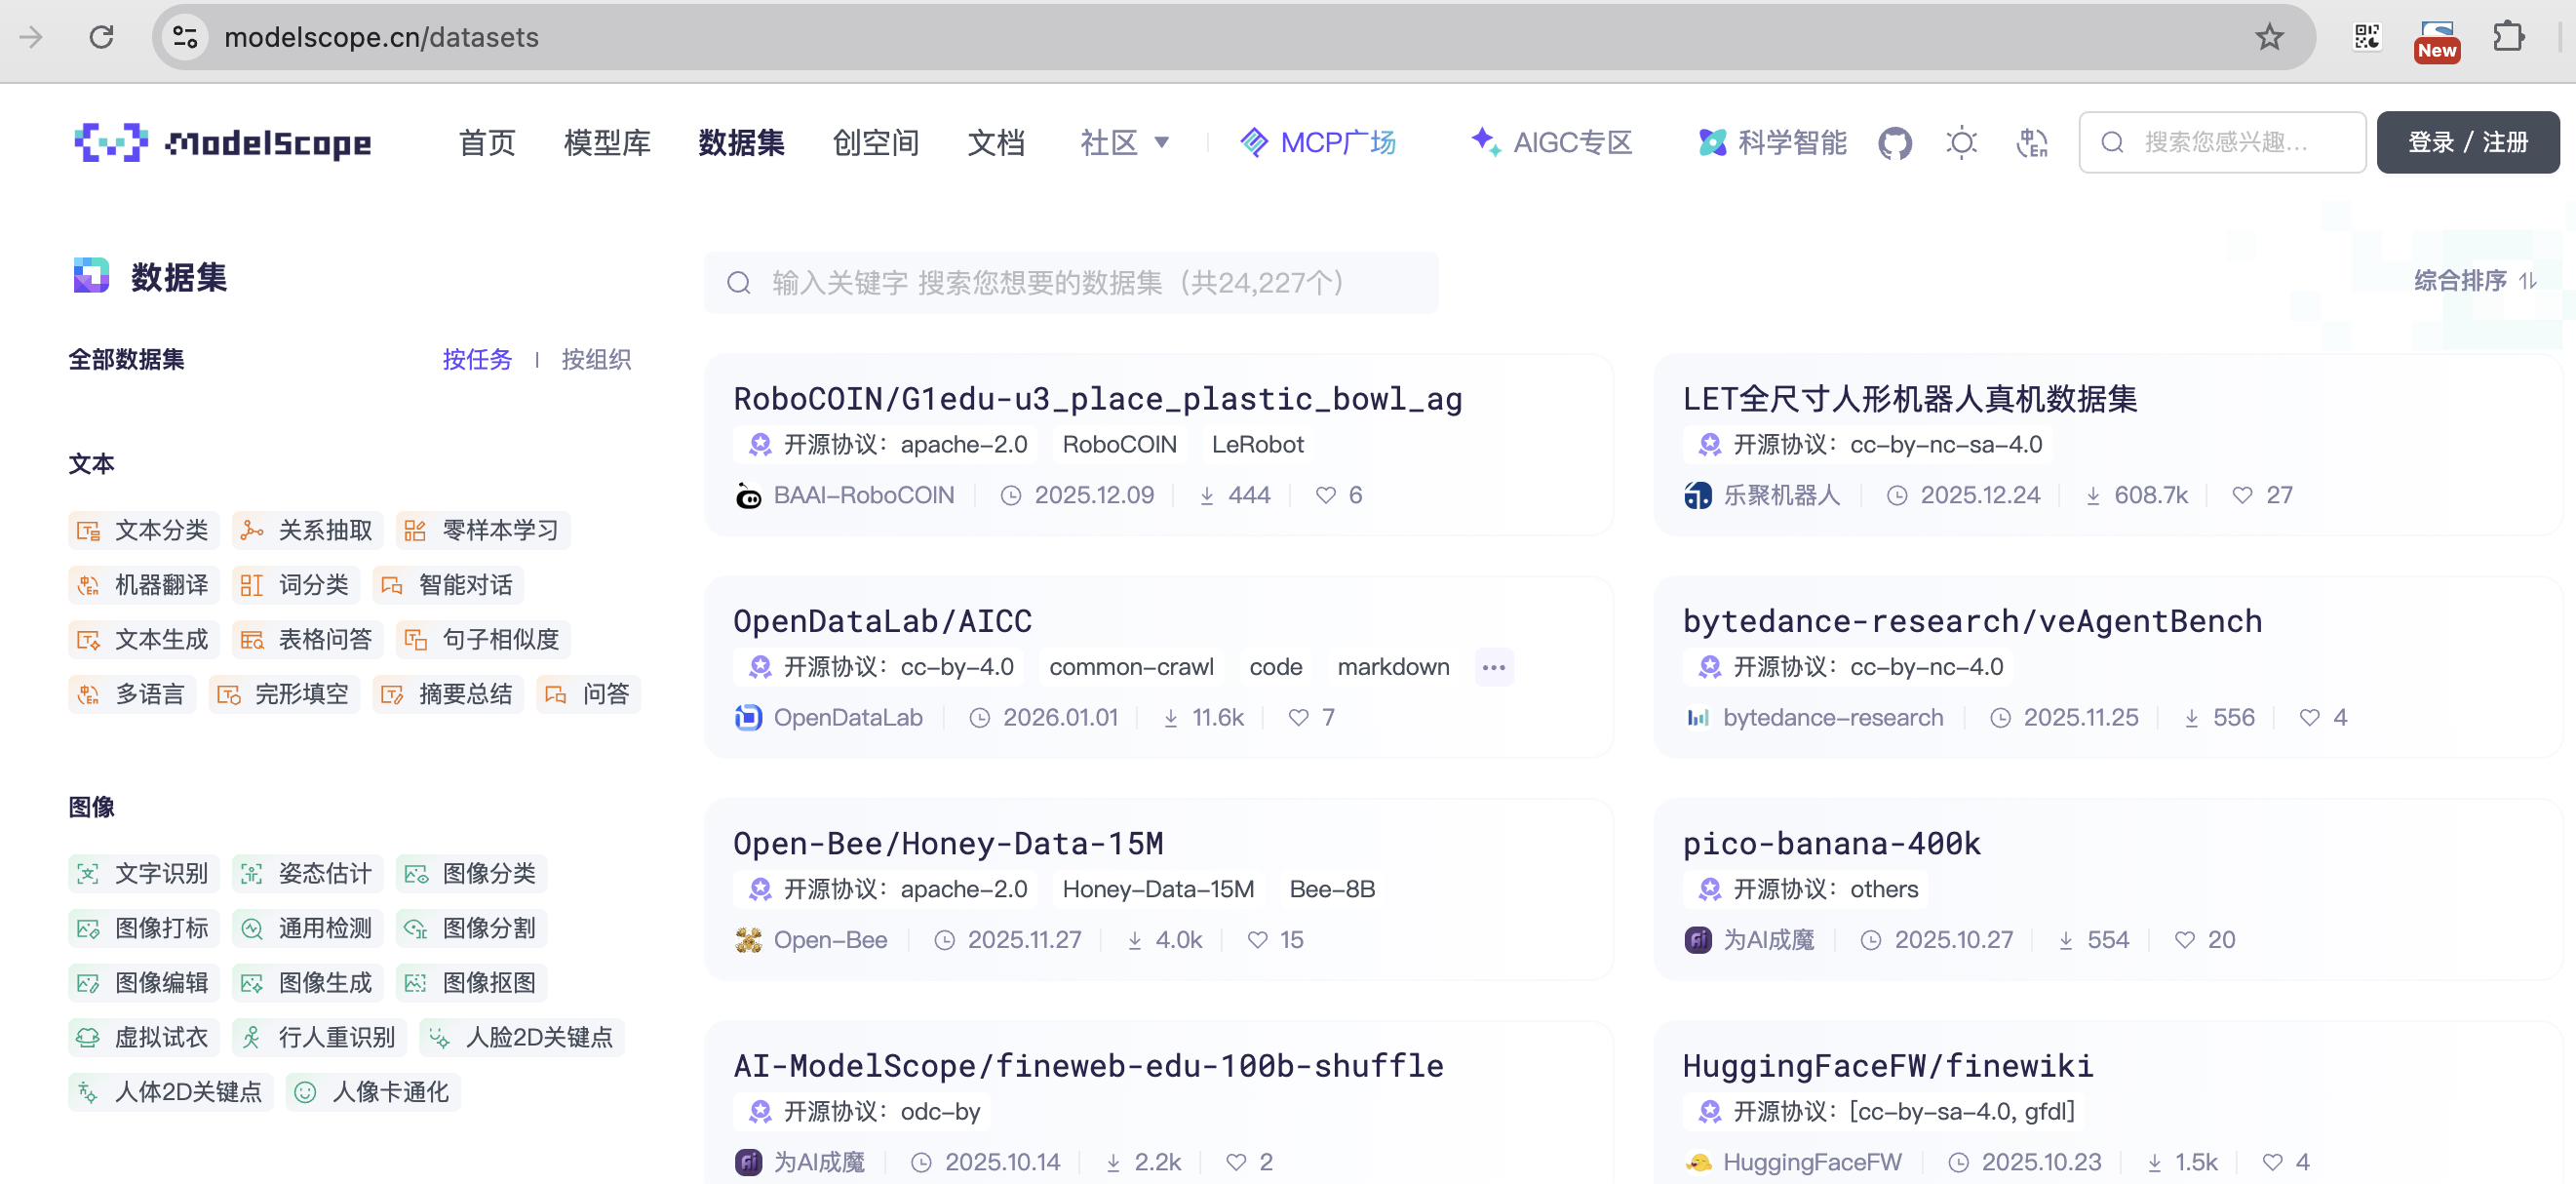Like the pico-banana-400k dataset heart icon
The height and width of the screenshot is (1184, 2576).
point(2185,940)
